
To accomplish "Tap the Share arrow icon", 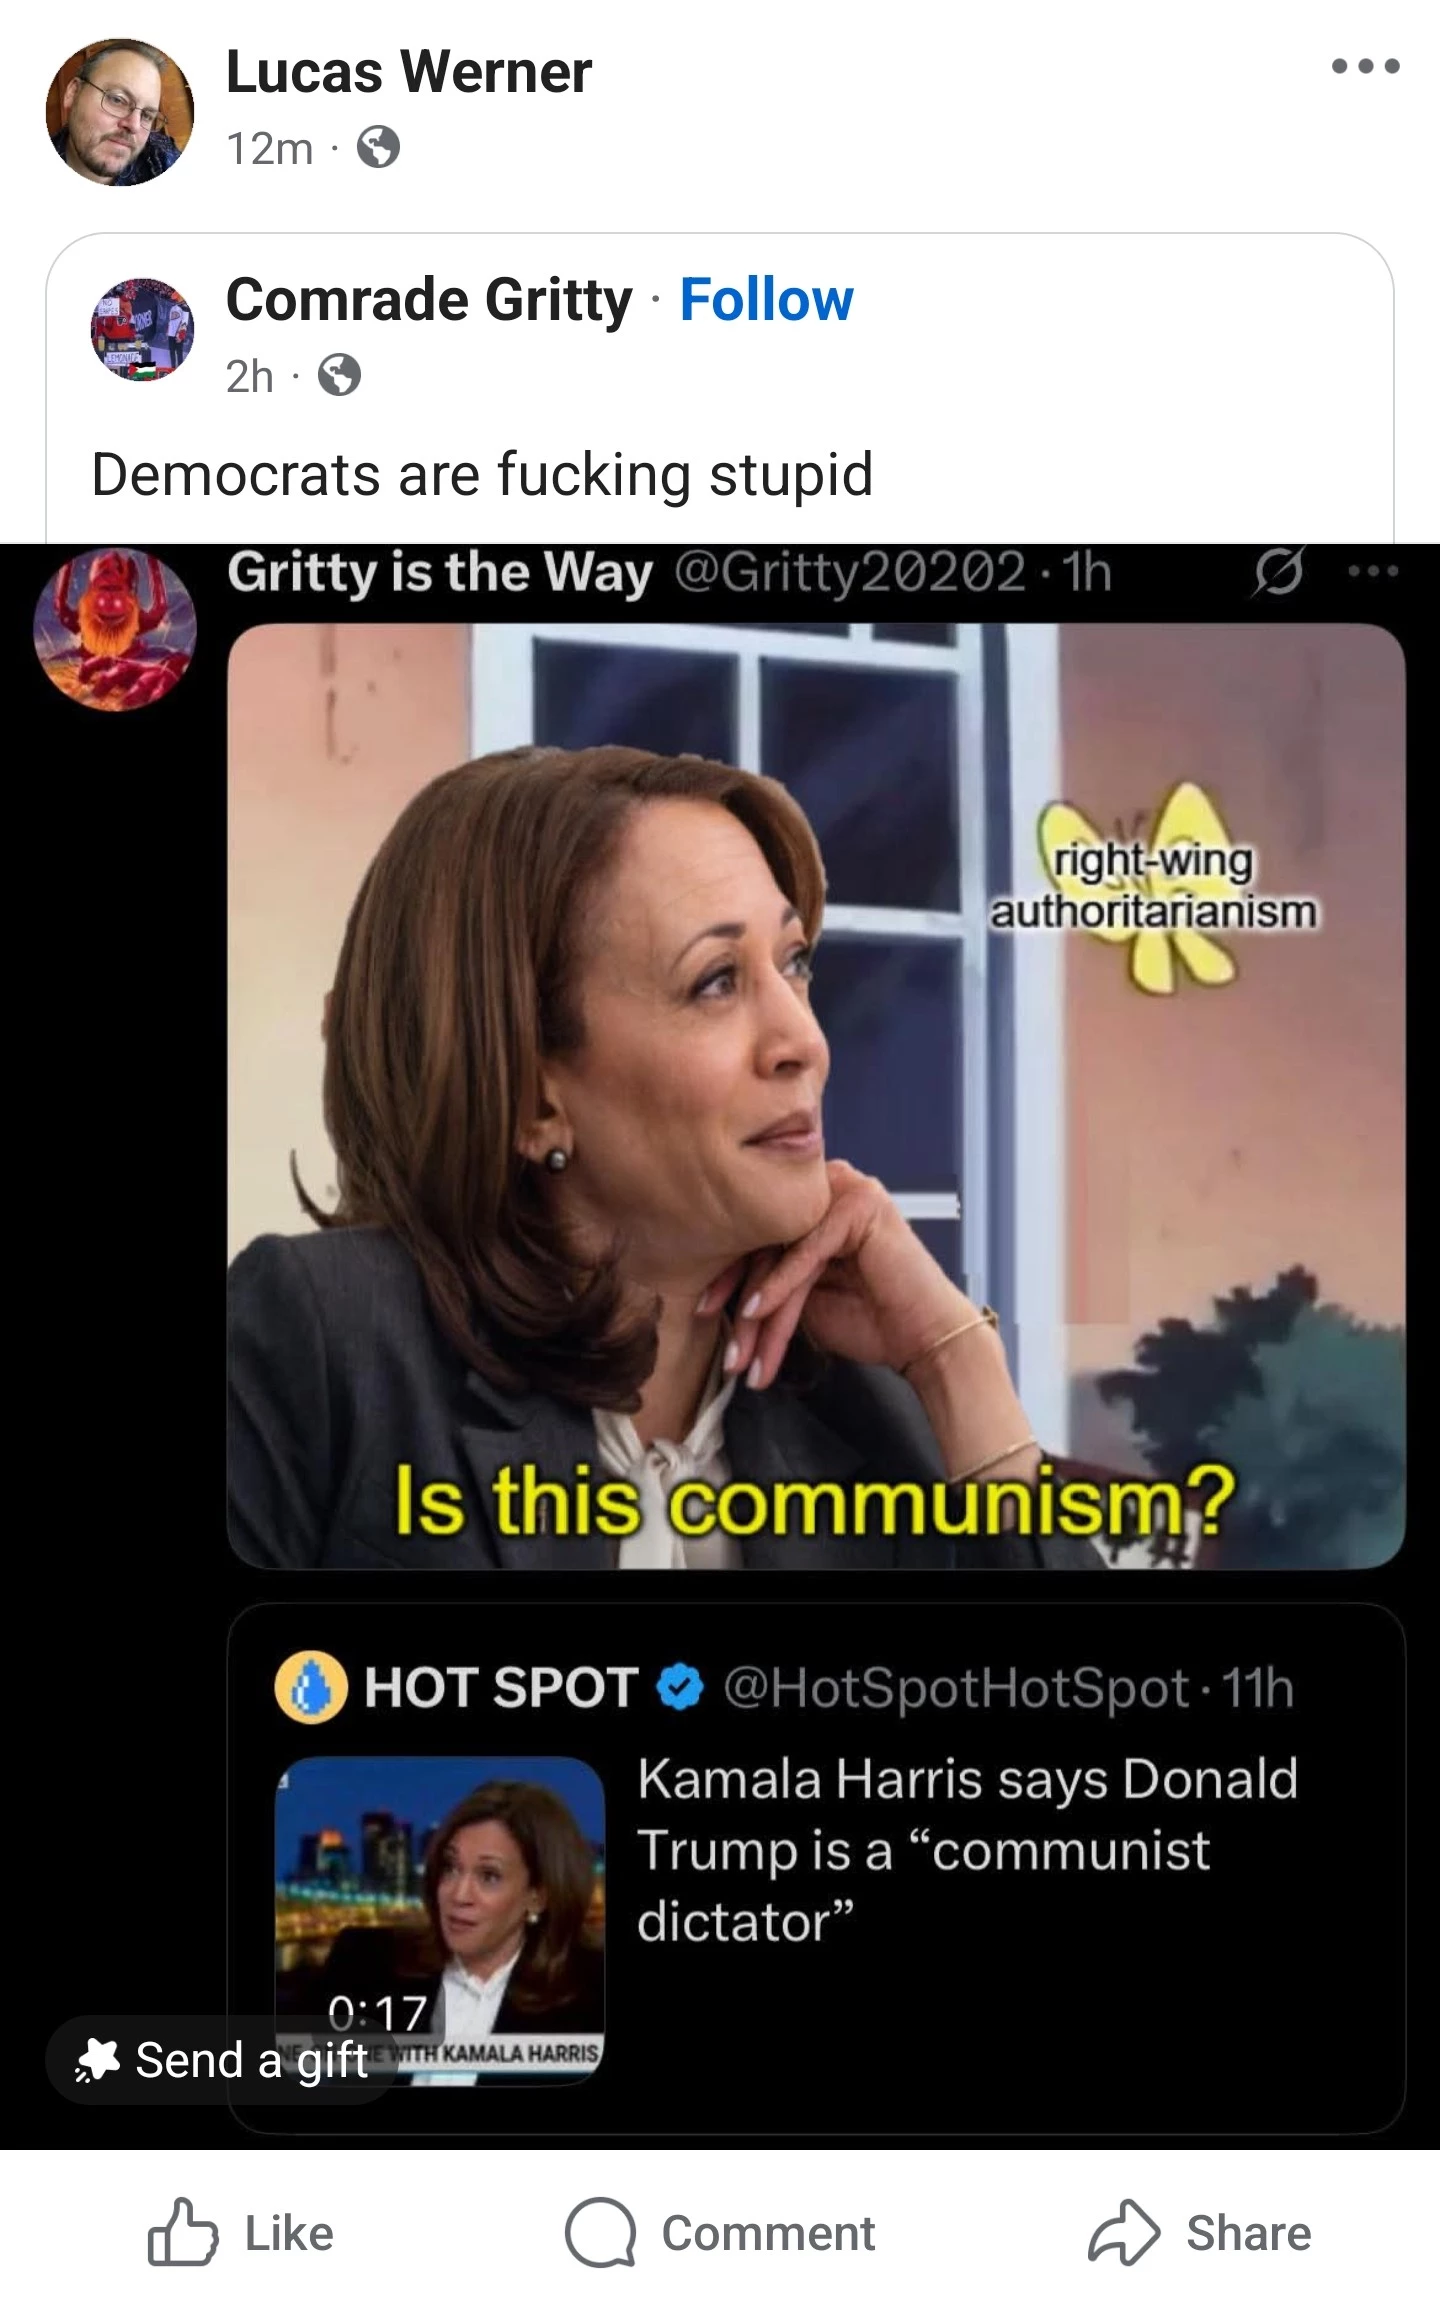I will [1124, 2232].
